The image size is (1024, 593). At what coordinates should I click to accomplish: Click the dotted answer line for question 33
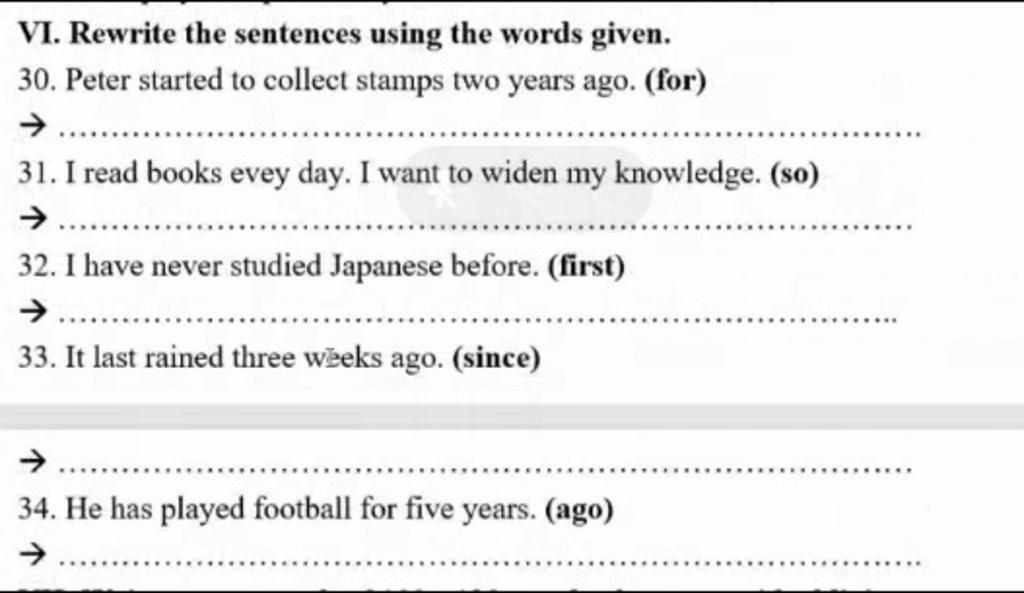click(486, 468)
